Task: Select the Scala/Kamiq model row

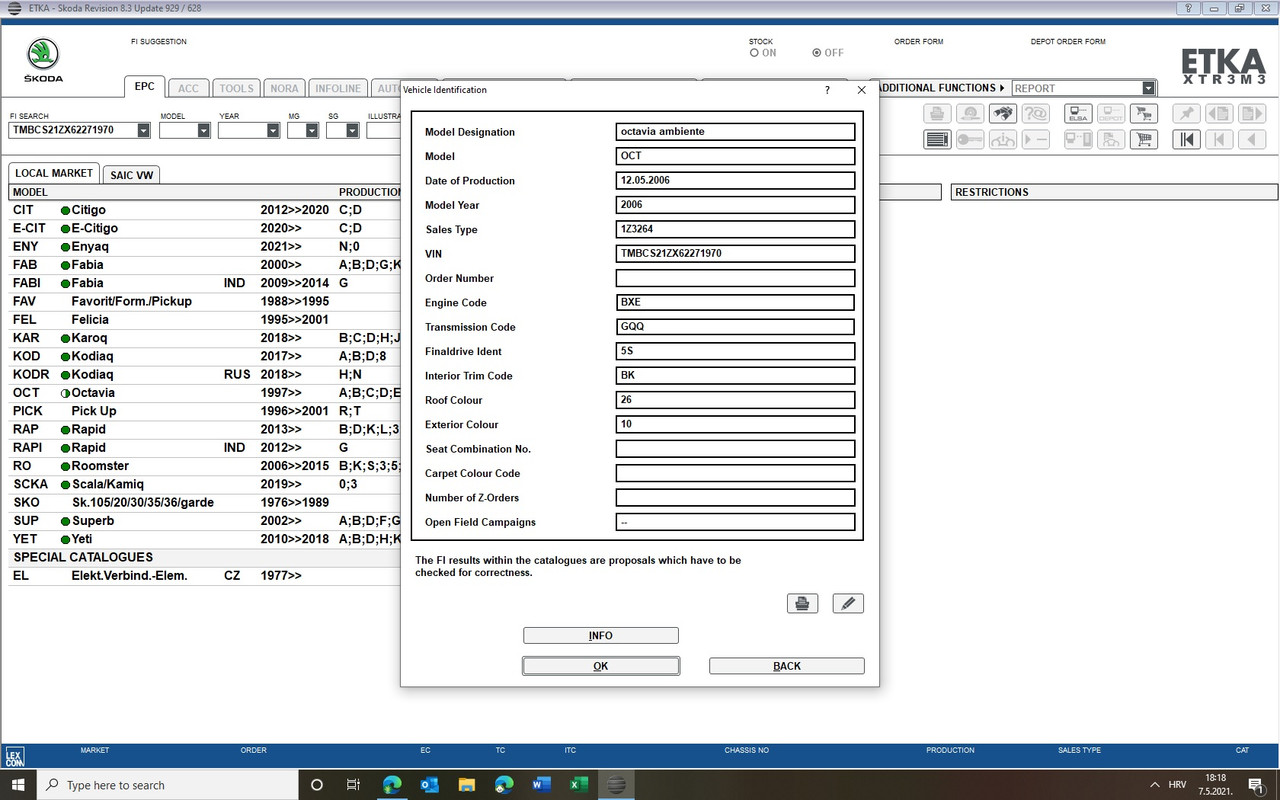Action: pyautogui.click(x=204, y=484)
